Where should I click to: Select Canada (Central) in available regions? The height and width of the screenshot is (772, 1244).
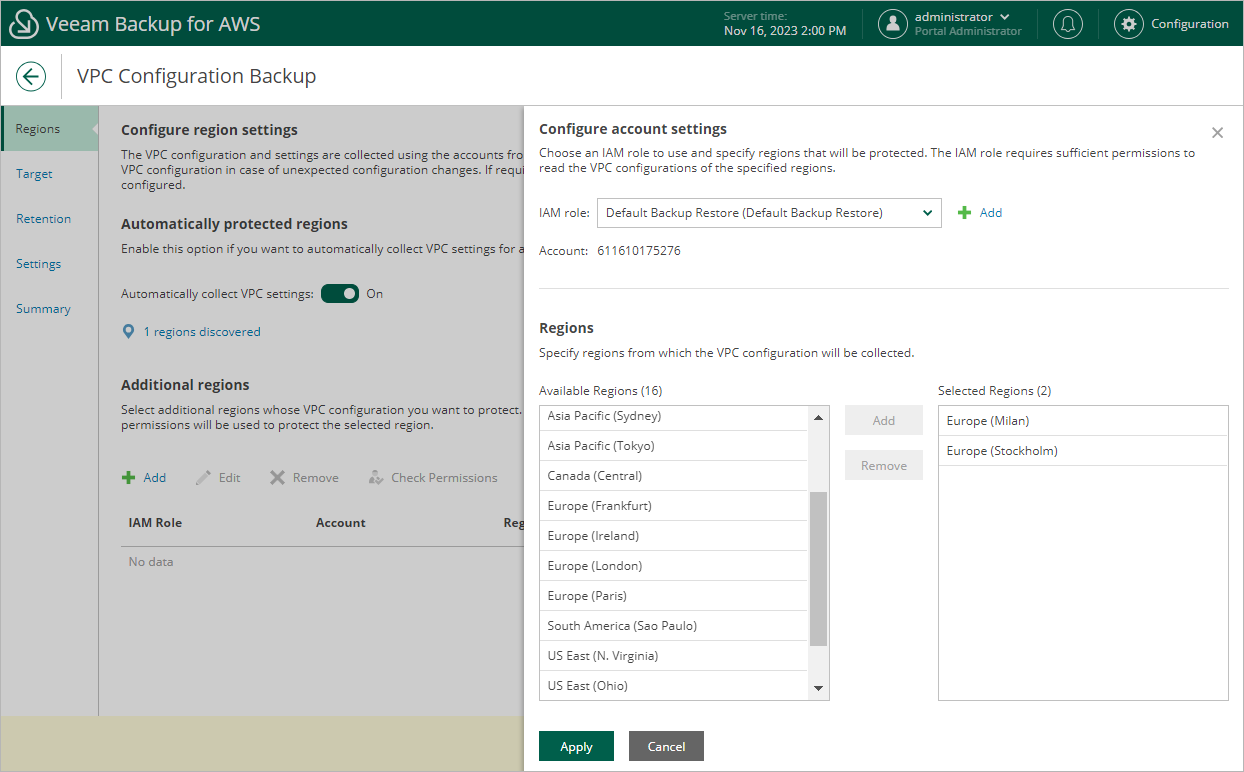tap(673, 476)
